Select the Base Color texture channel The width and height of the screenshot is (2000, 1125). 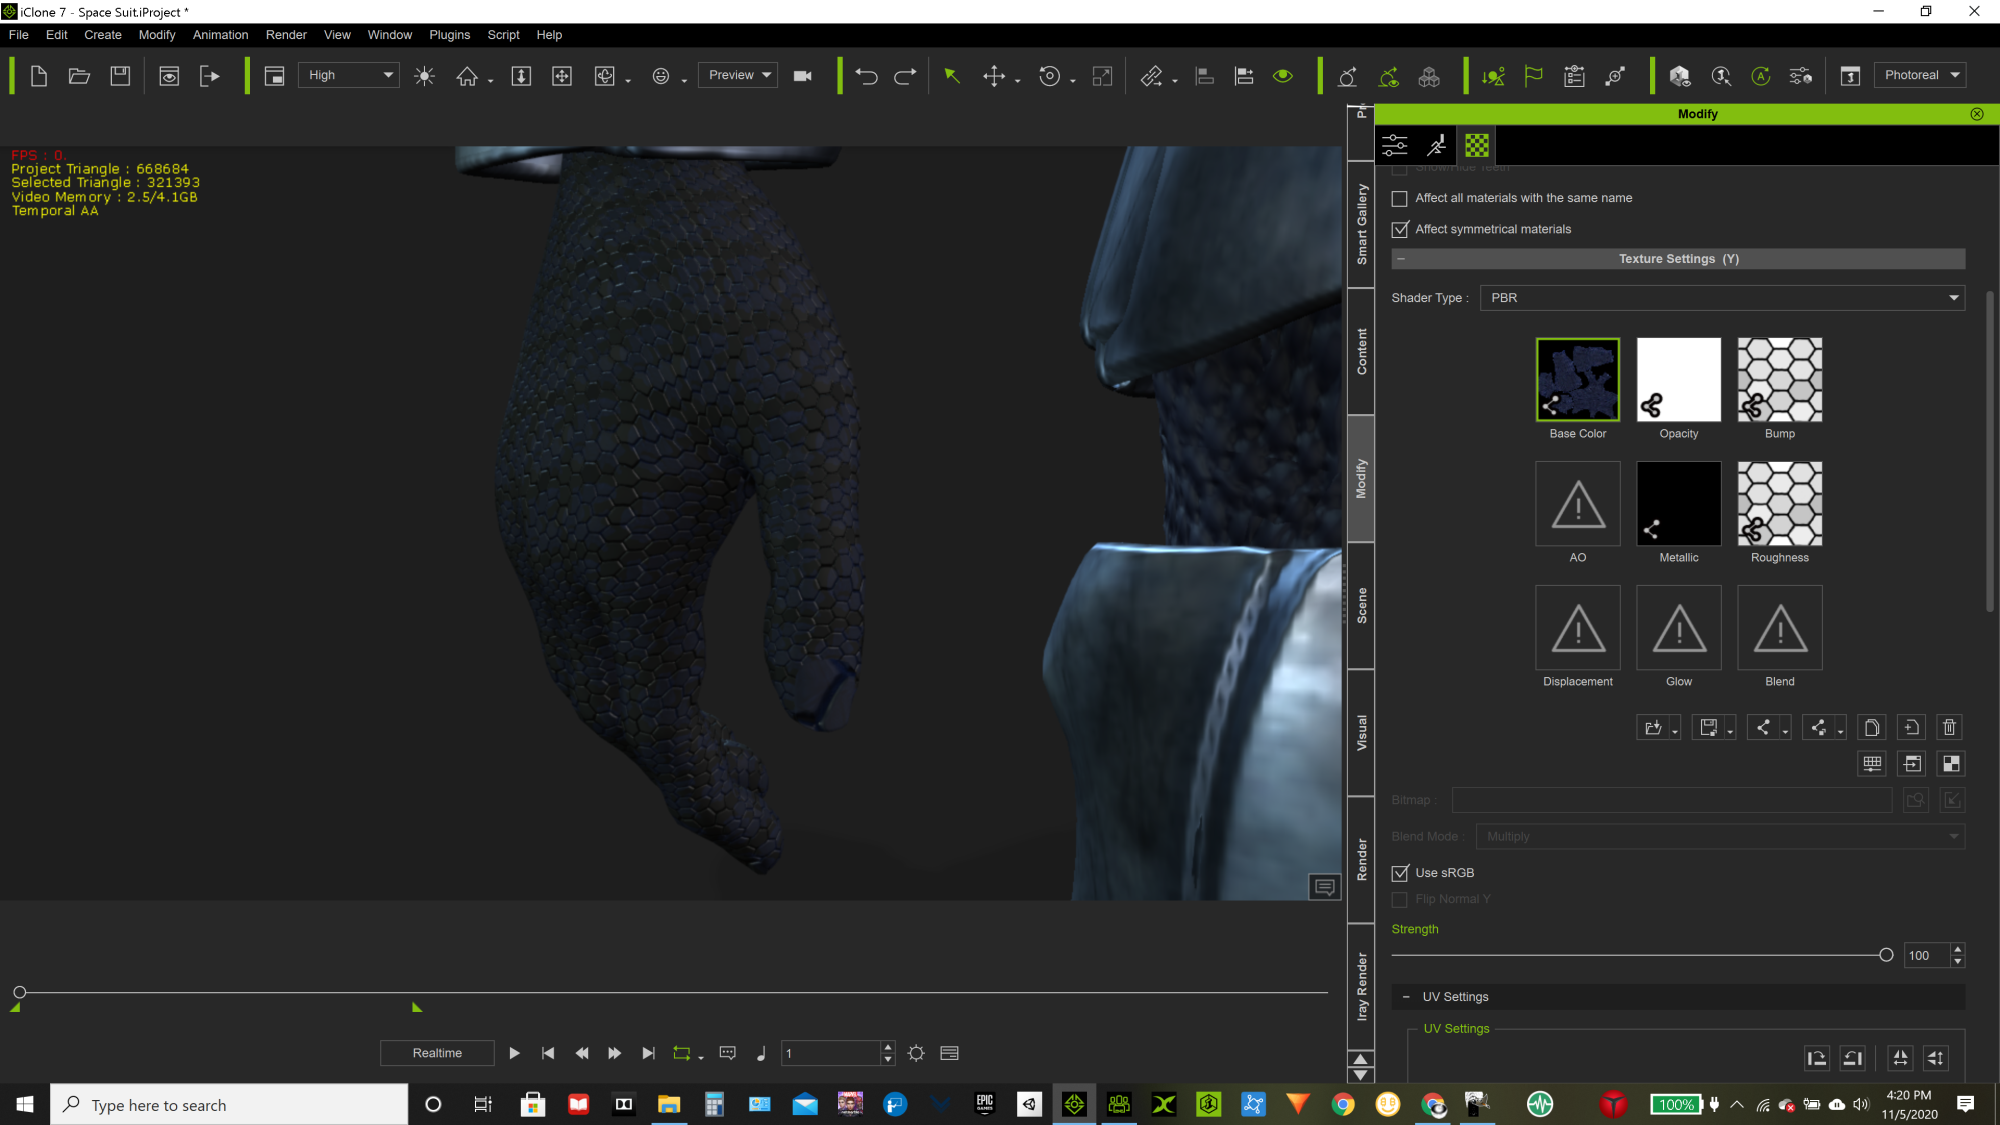pyautogui.click(x=1578, y=379)
